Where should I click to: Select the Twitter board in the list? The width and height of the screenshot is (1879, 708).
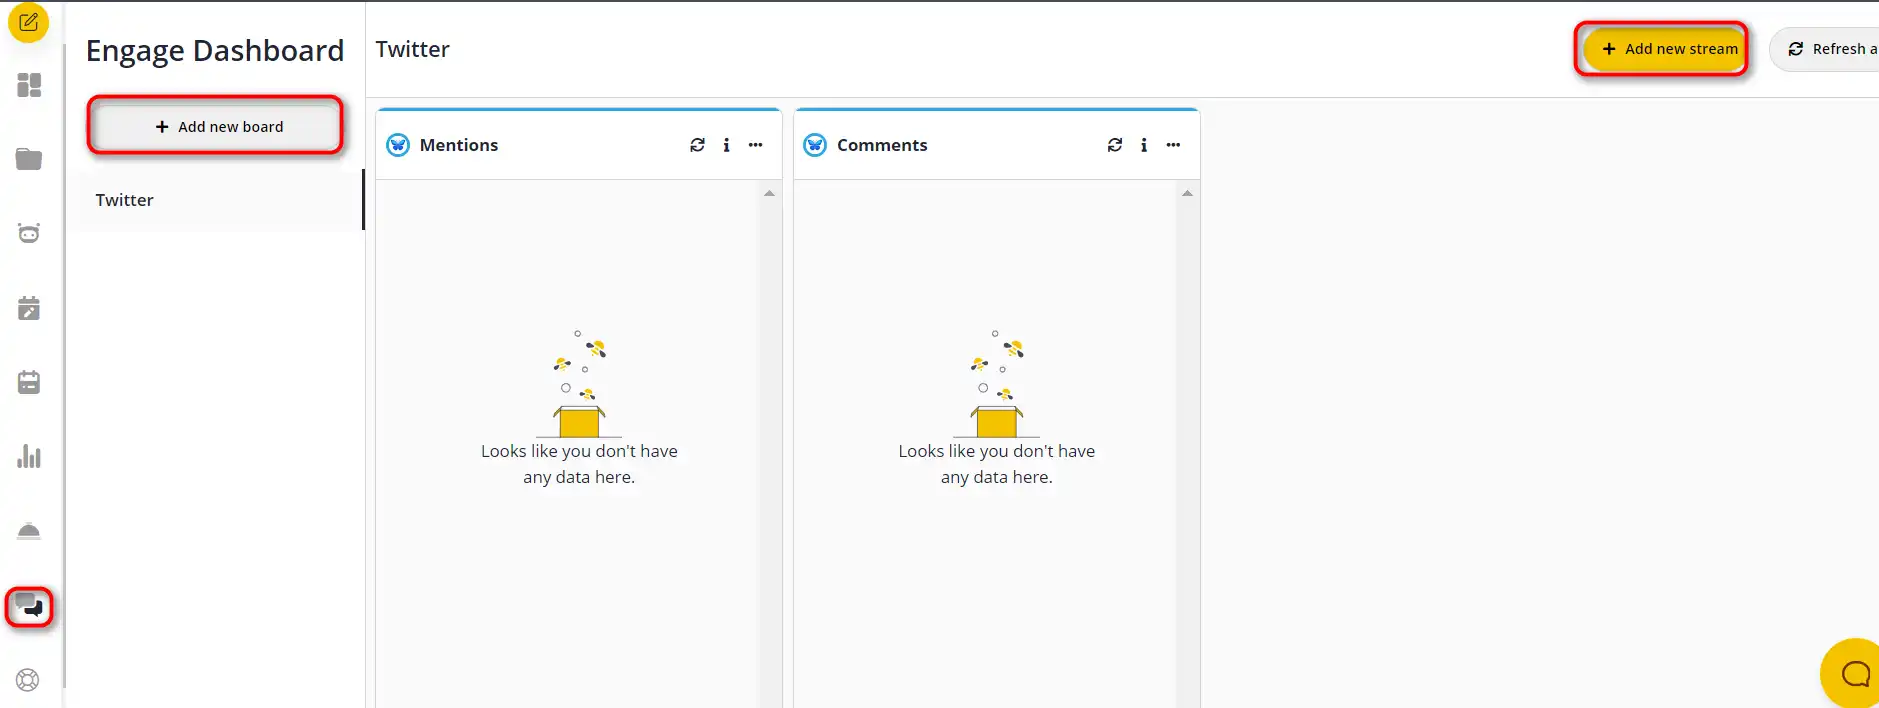click(x=215, y=200)
